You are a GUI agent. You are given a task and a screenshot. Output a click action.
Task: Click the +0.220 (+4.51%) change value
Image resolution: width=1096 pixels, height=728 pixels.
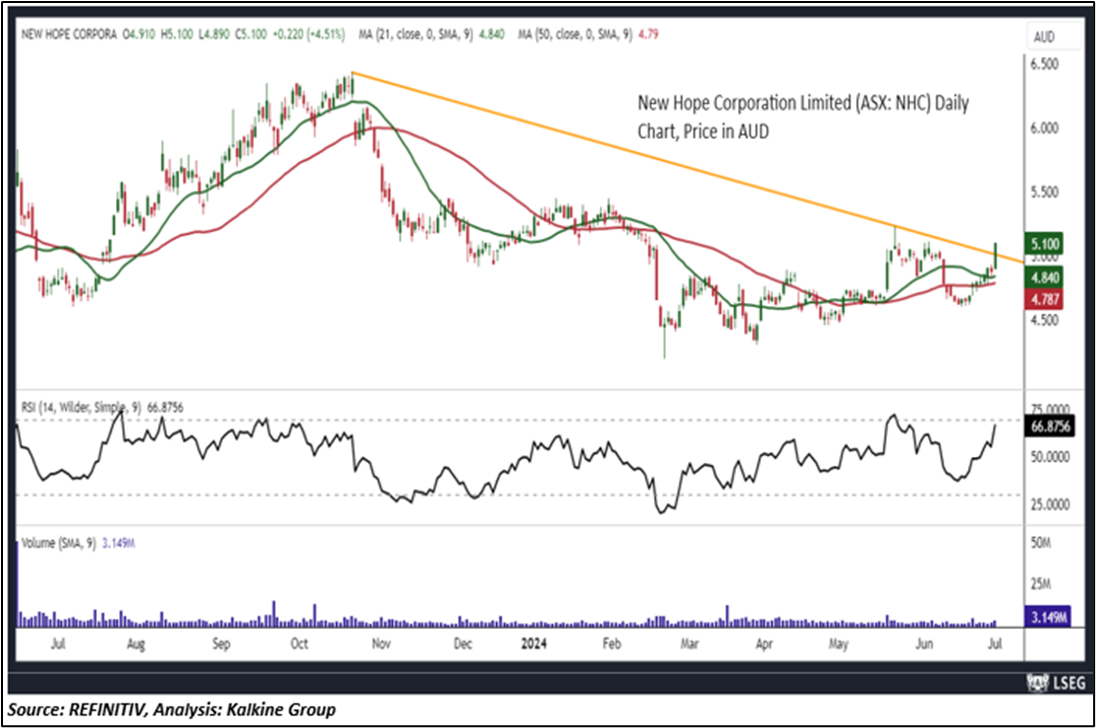308,34
